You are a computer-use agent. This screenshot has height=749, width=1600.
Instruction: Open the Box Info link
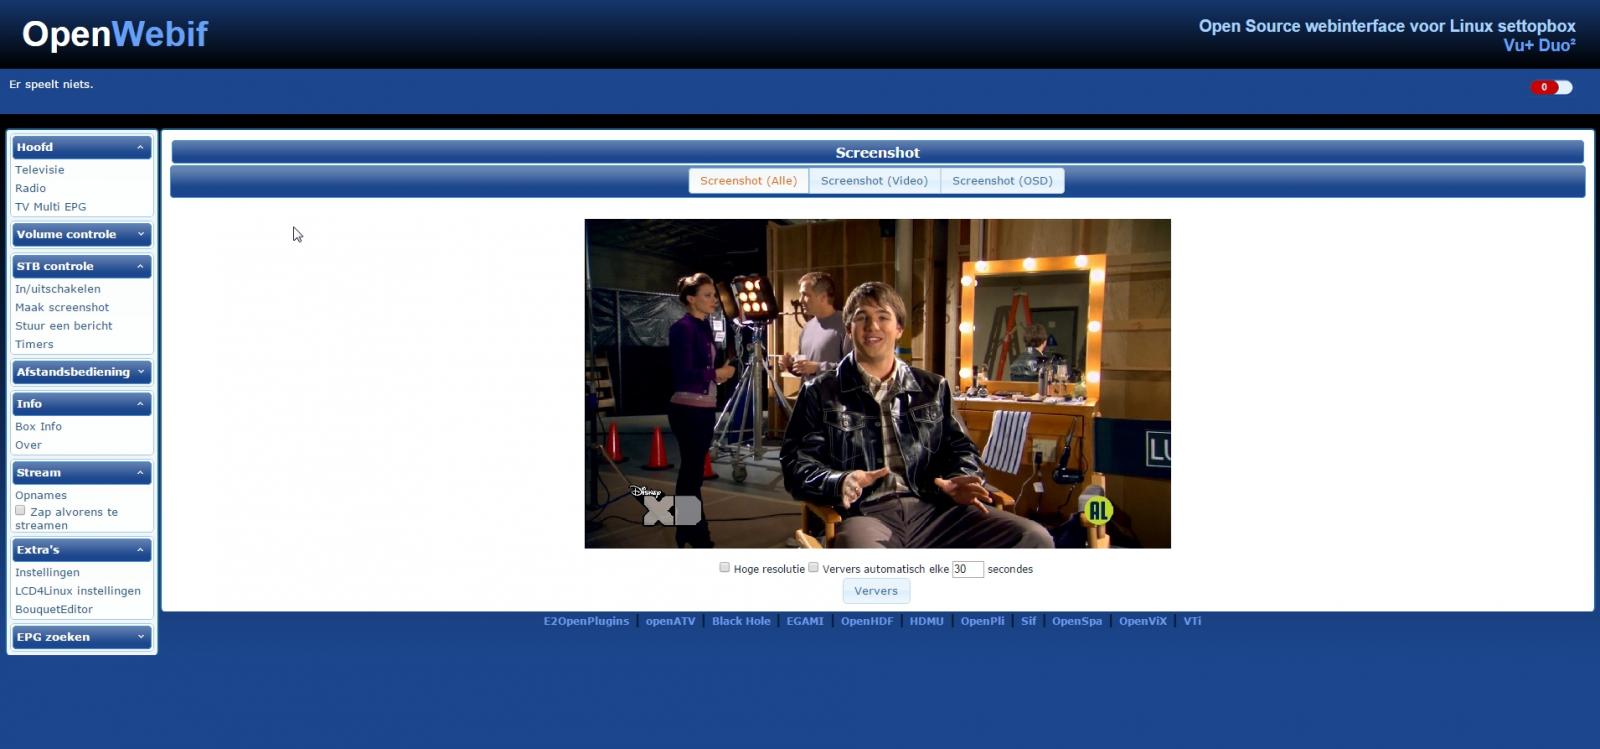(38, 427)
